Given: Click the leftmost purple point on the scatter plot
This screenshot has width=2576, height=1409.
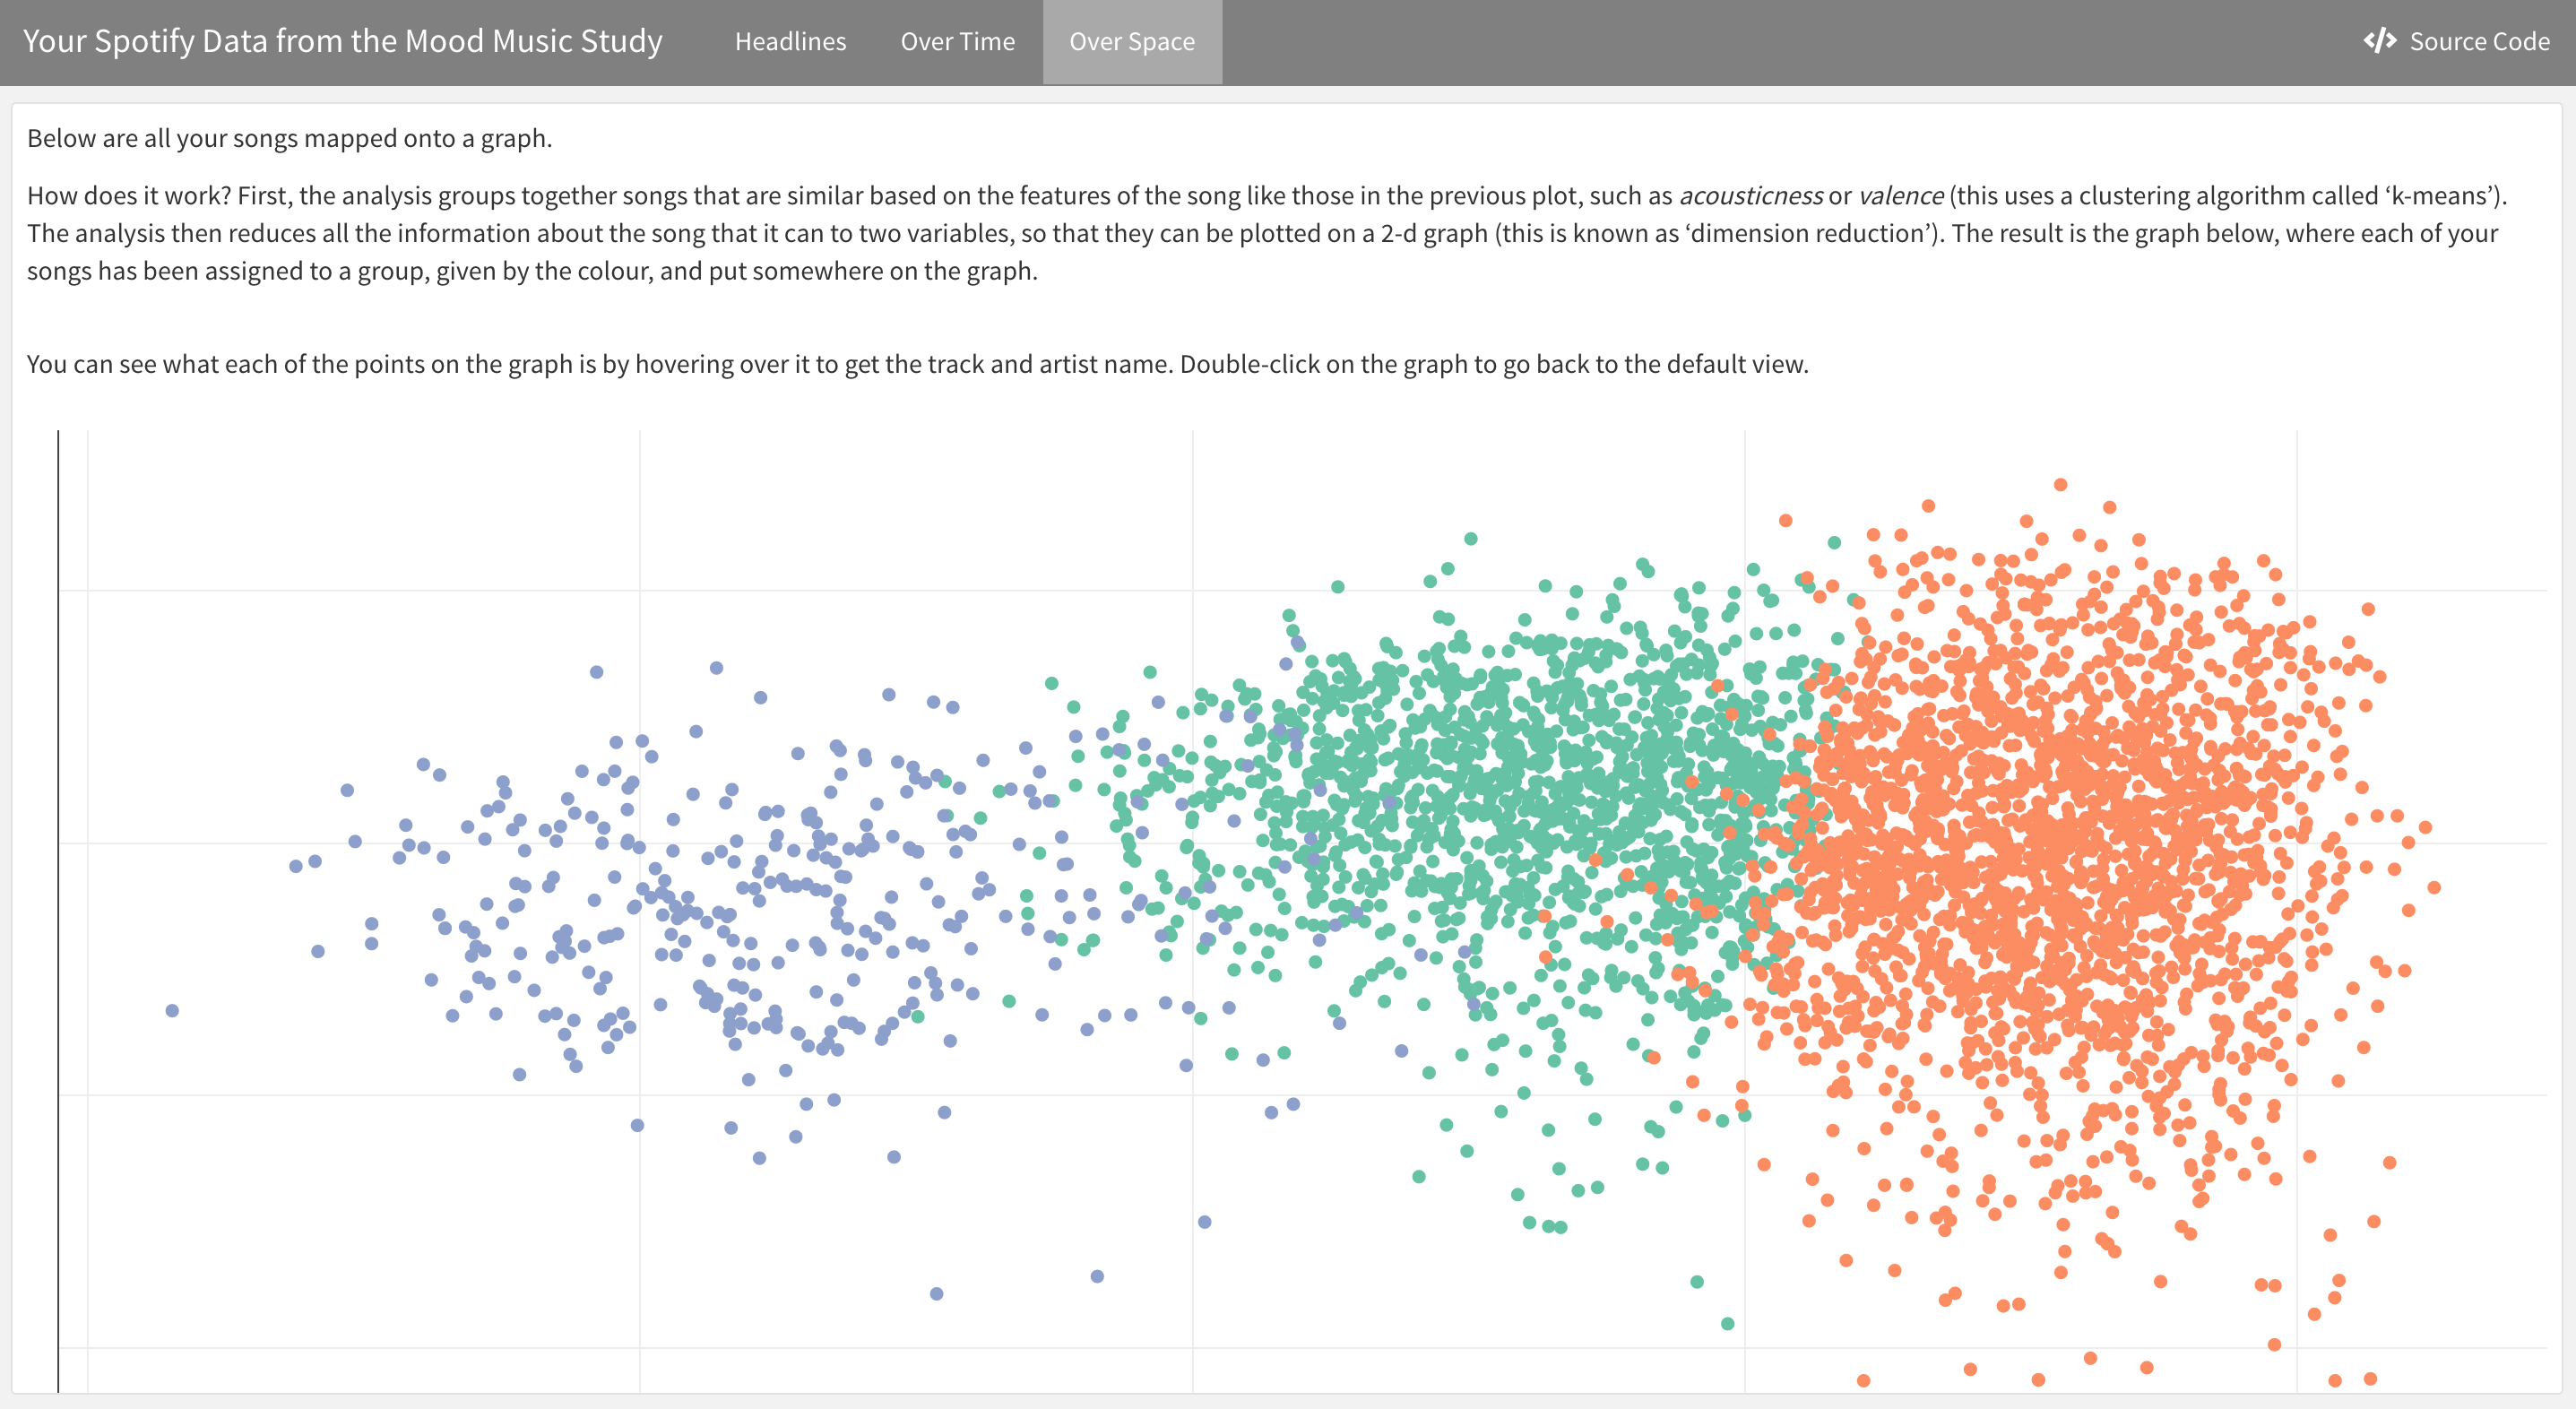Looking at the screenshot, I should [172, 1011].
